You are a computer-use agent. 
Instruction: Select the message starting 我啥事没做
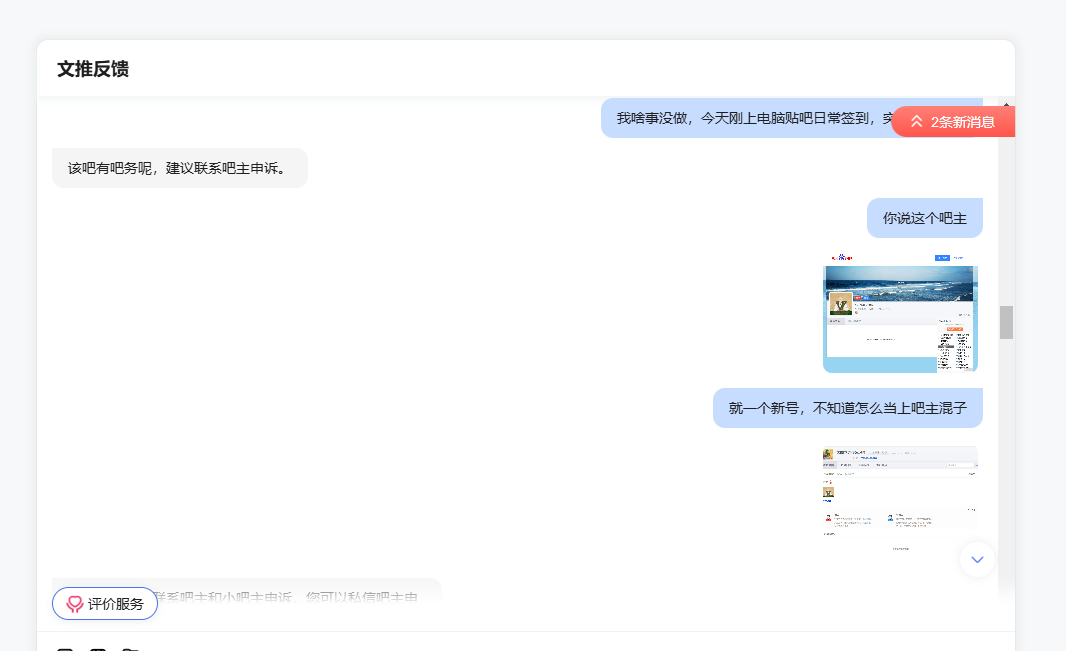[x=755, y=118]
